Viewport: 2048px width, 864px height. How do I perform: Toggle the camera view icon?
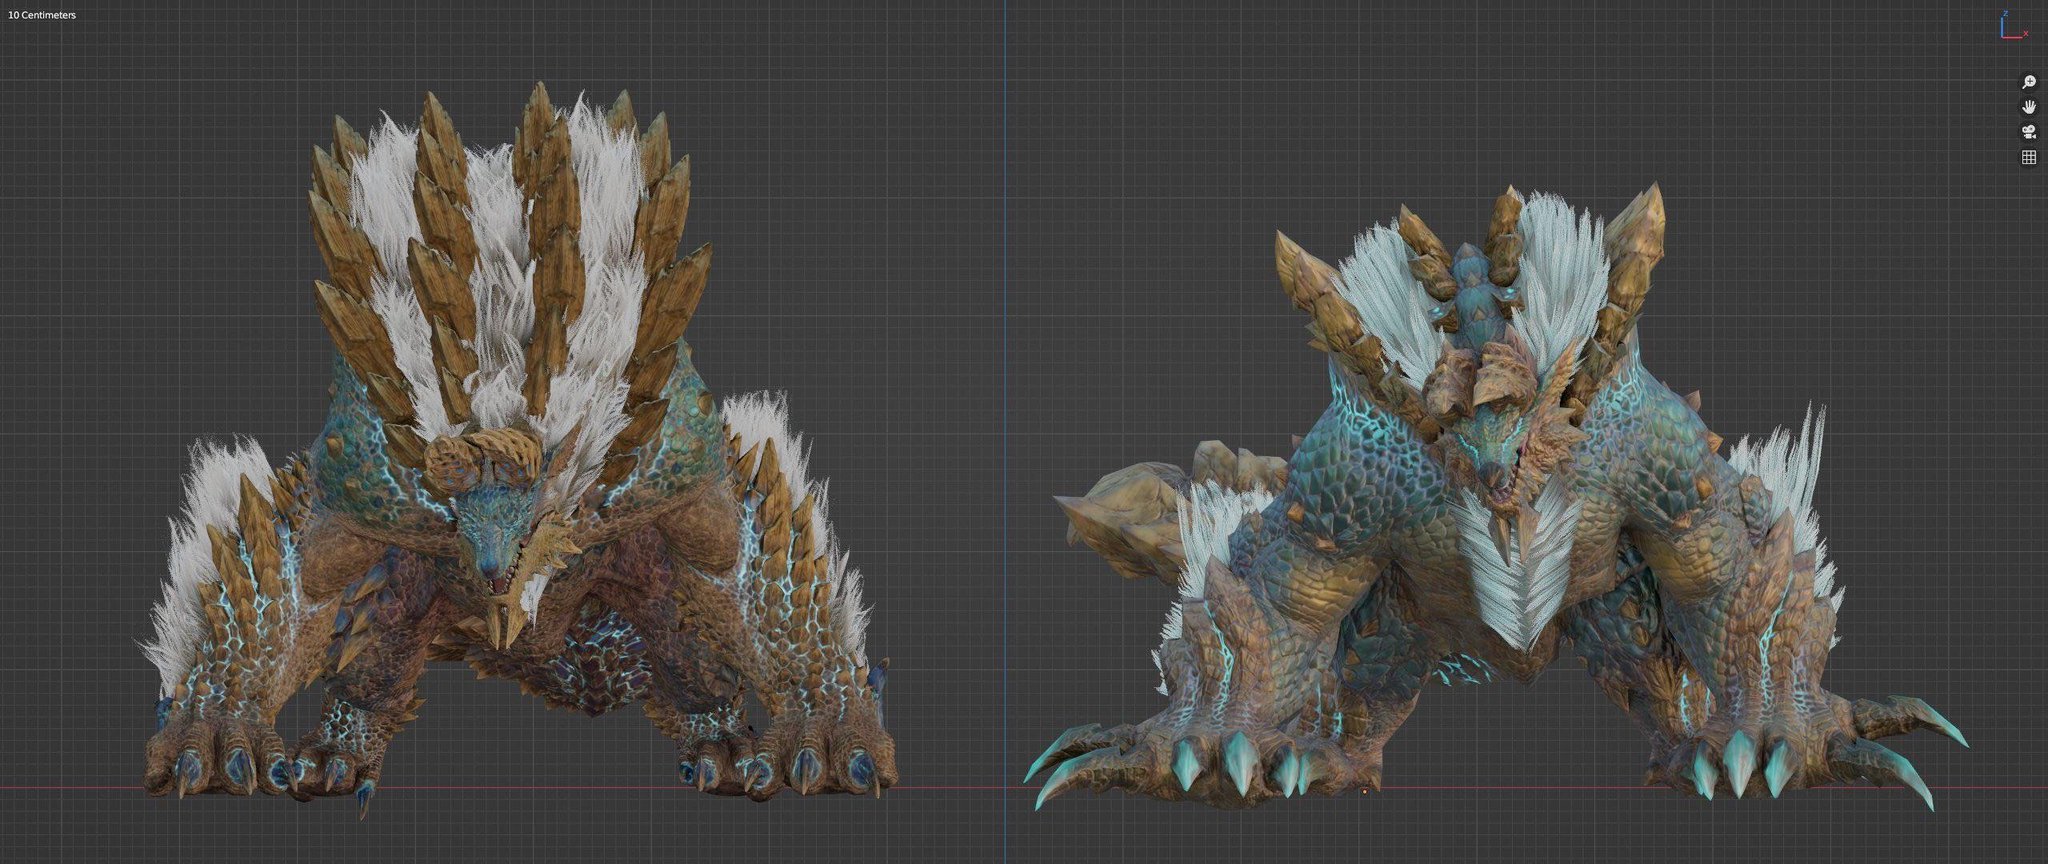tap(2029, 132)
